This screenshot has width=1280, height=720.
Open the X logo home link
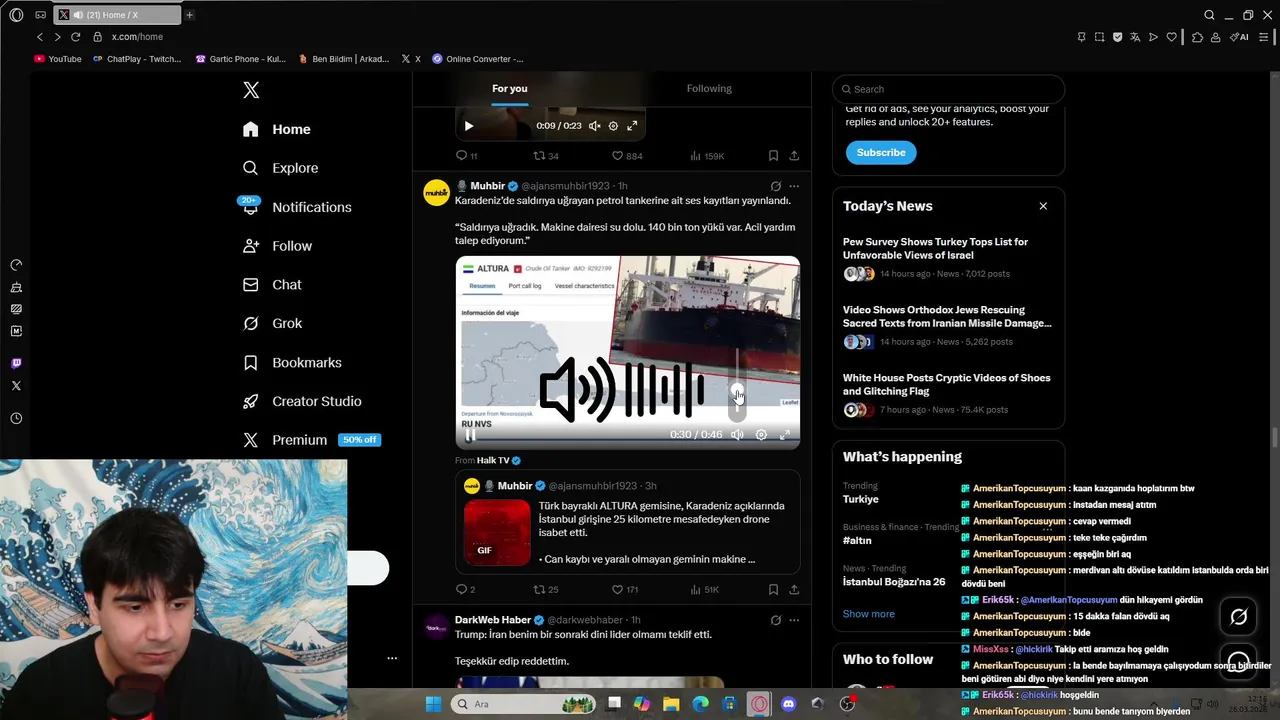[x=251, y=90]
